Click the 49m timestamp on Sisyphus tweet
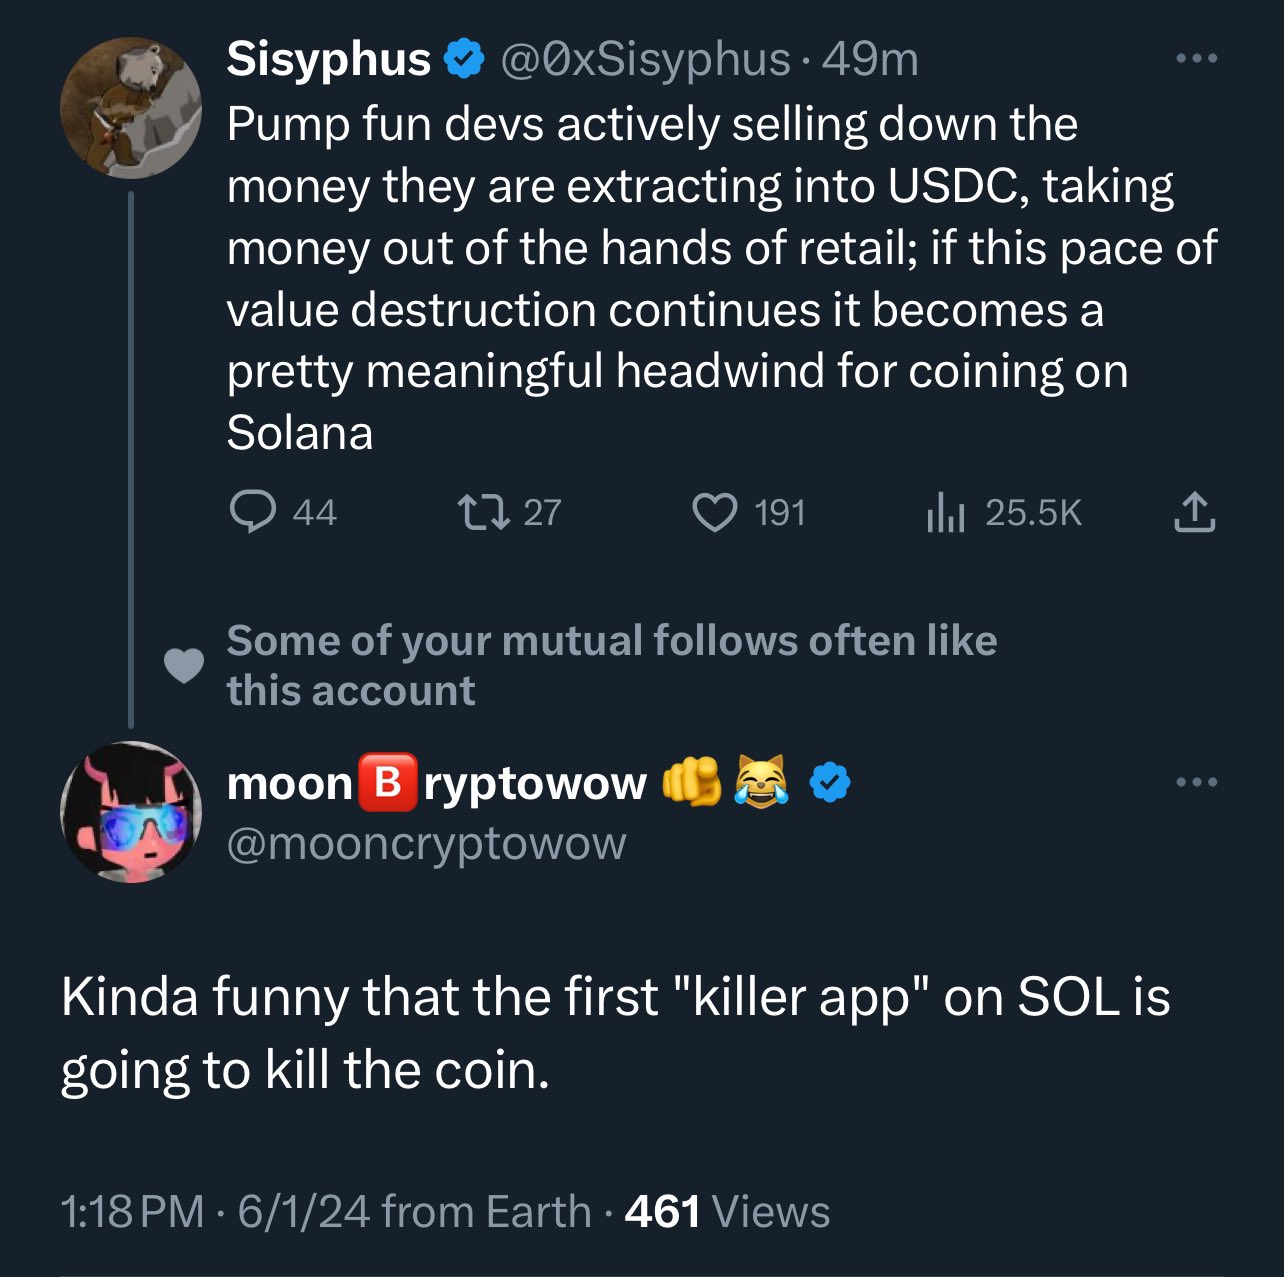This screenshot has height=1277, width=1284. tap(870, 60)
